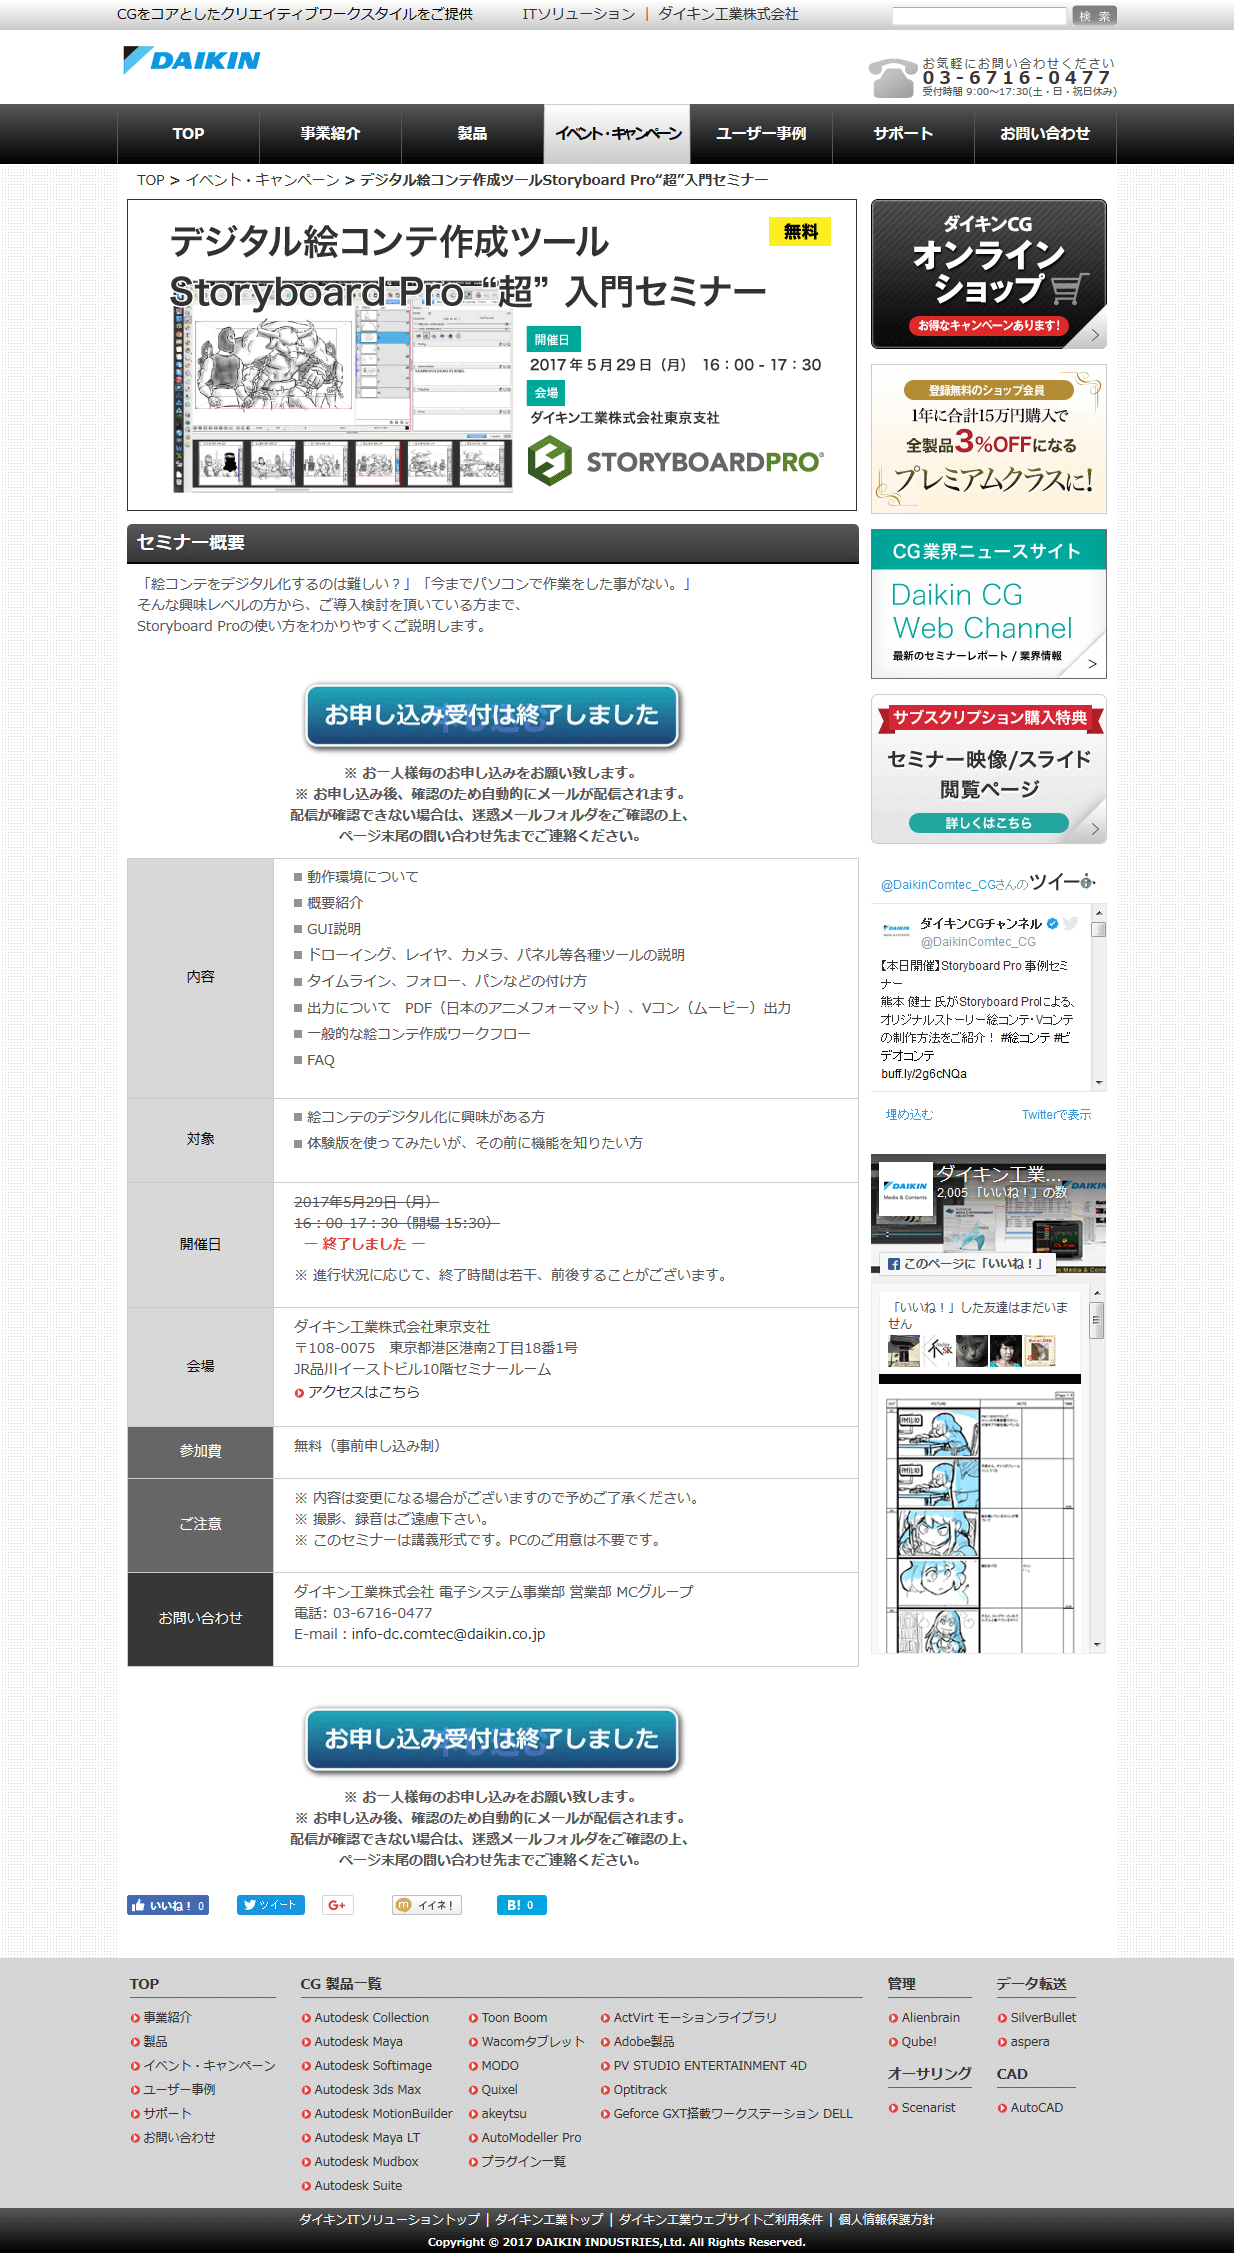Click footer link Alienbrain
This screenshot has width=1234, height=2253.
930,2018
